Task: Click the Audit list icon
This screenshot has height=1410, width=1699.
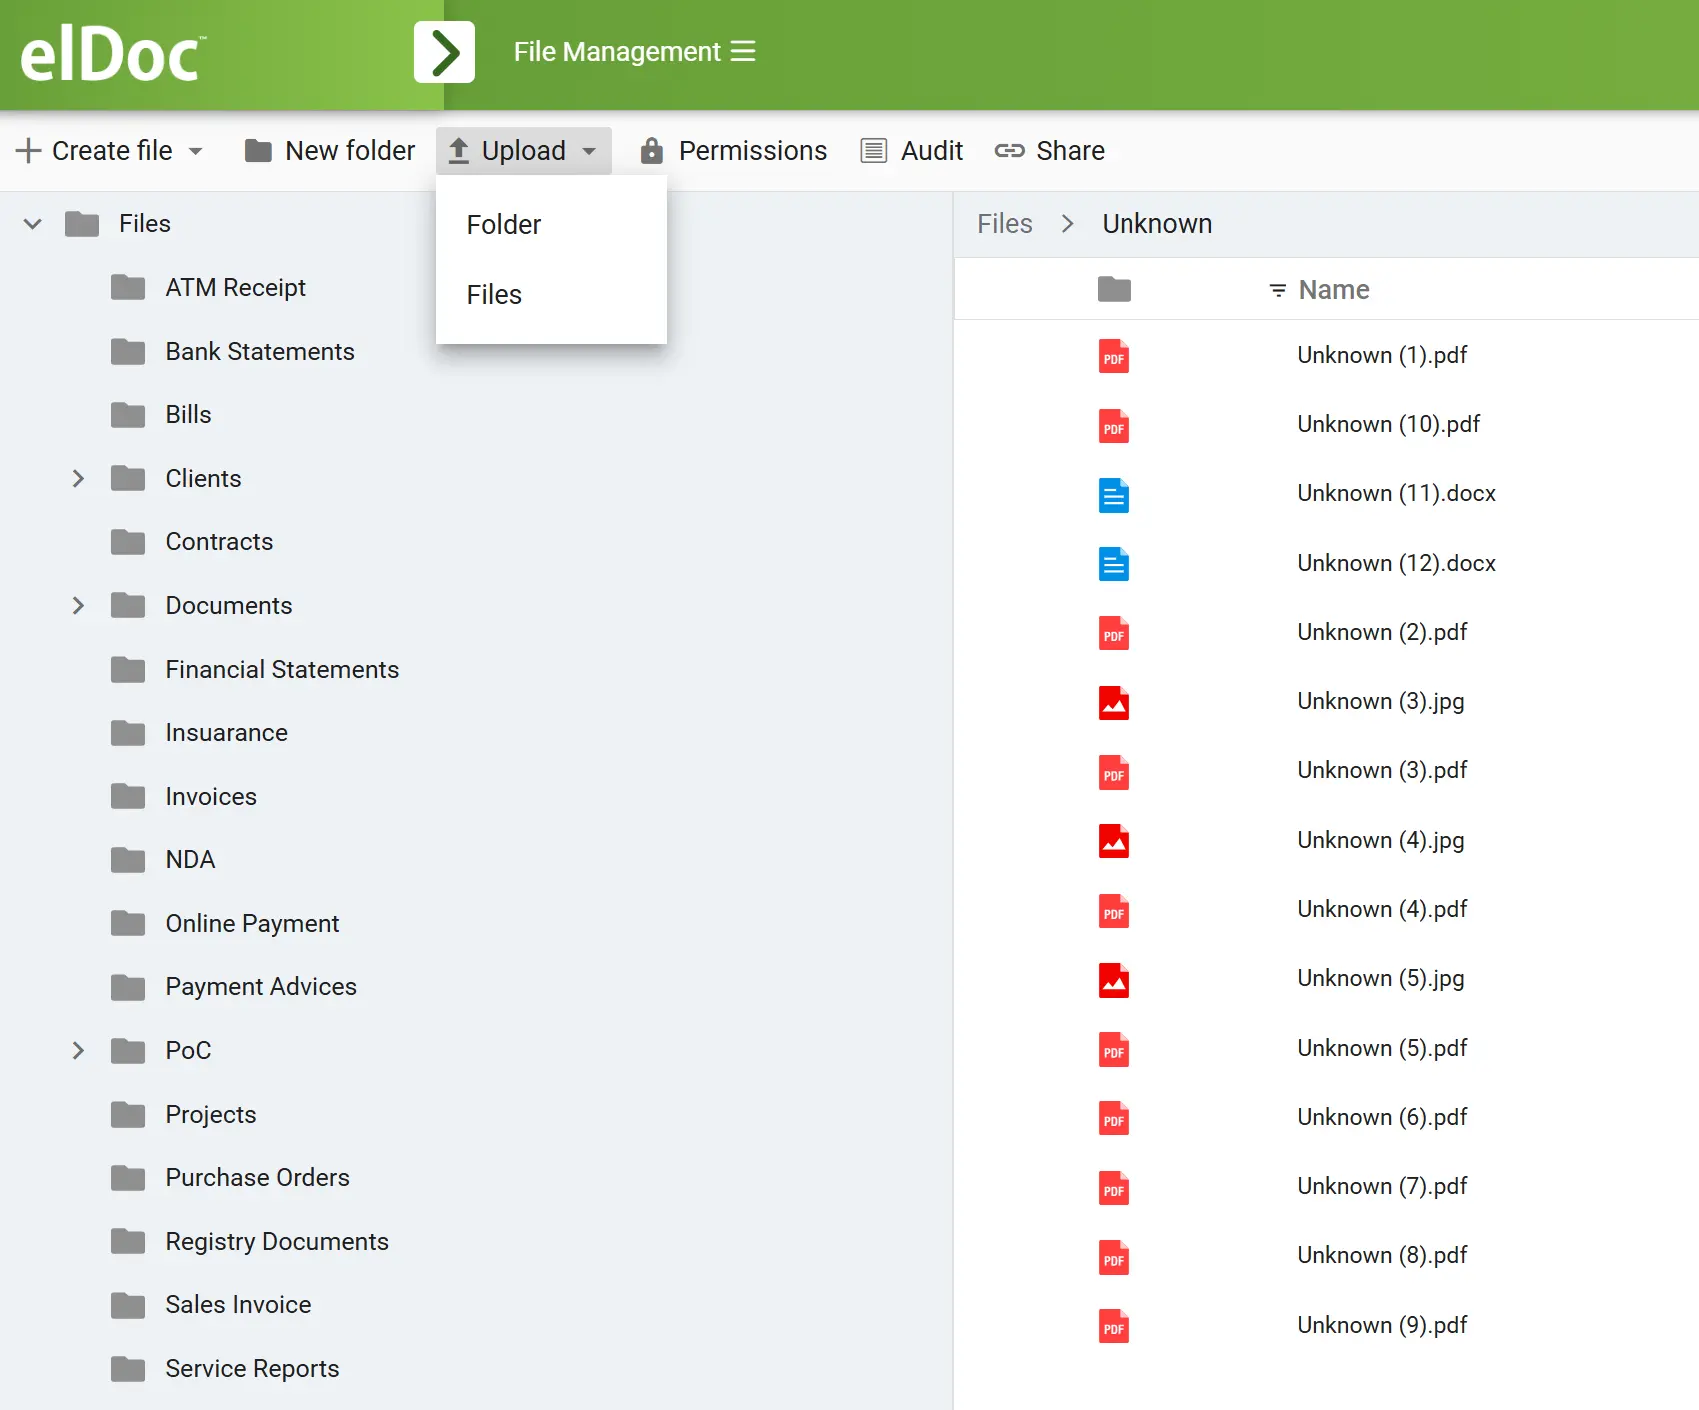Action: (874, 151)
